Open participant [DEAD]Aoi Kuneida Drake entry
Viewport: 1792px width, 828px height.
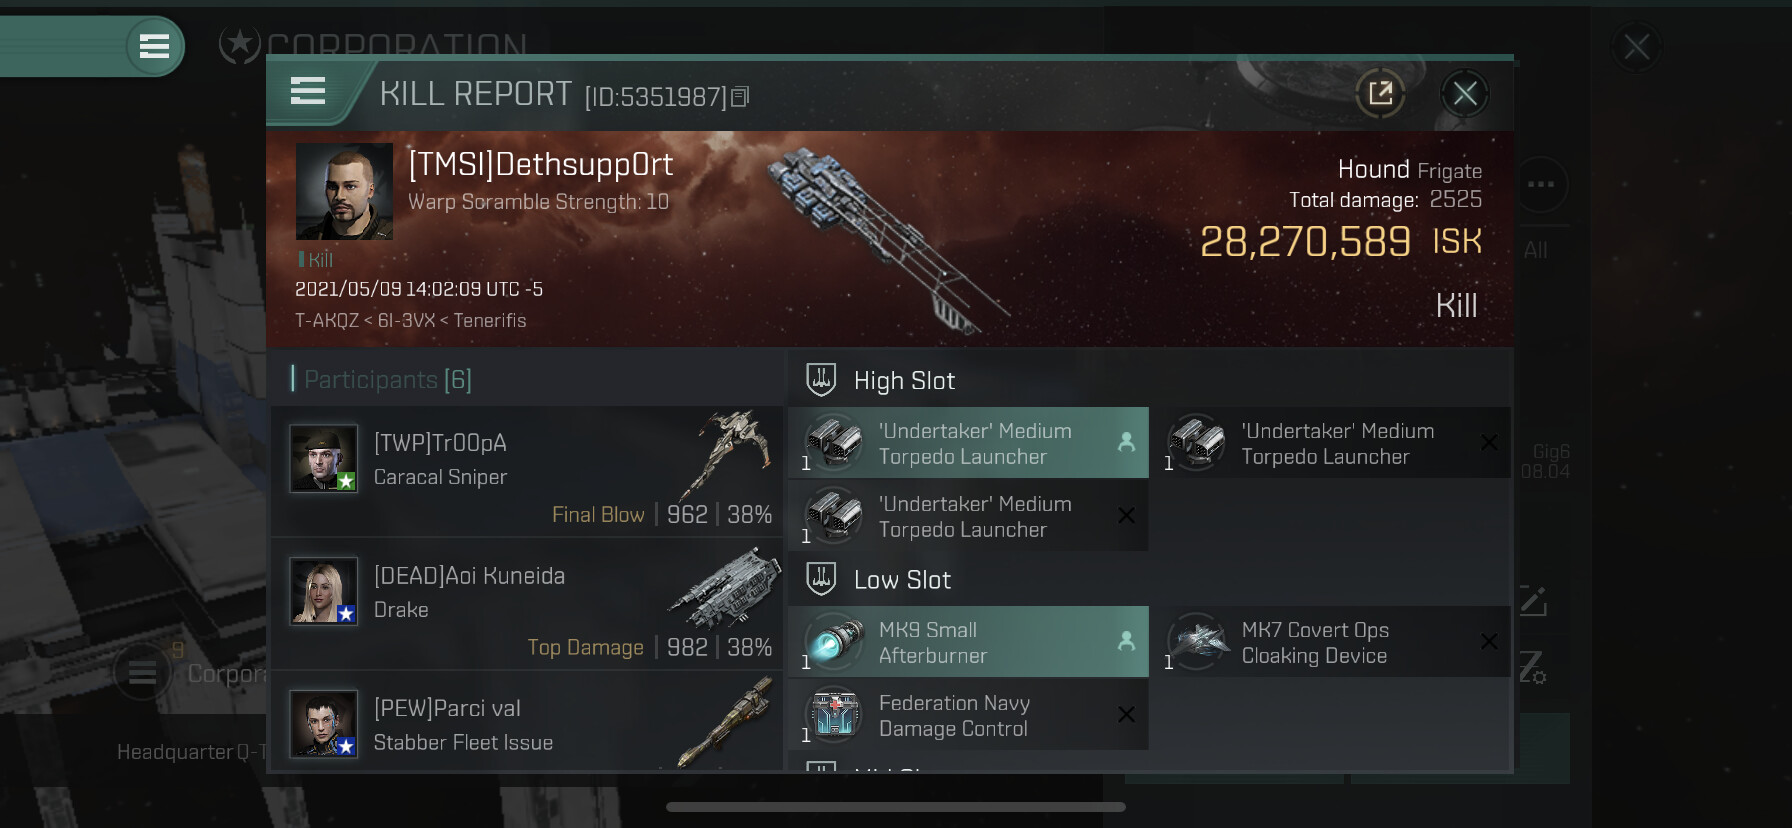coord(527,604)
